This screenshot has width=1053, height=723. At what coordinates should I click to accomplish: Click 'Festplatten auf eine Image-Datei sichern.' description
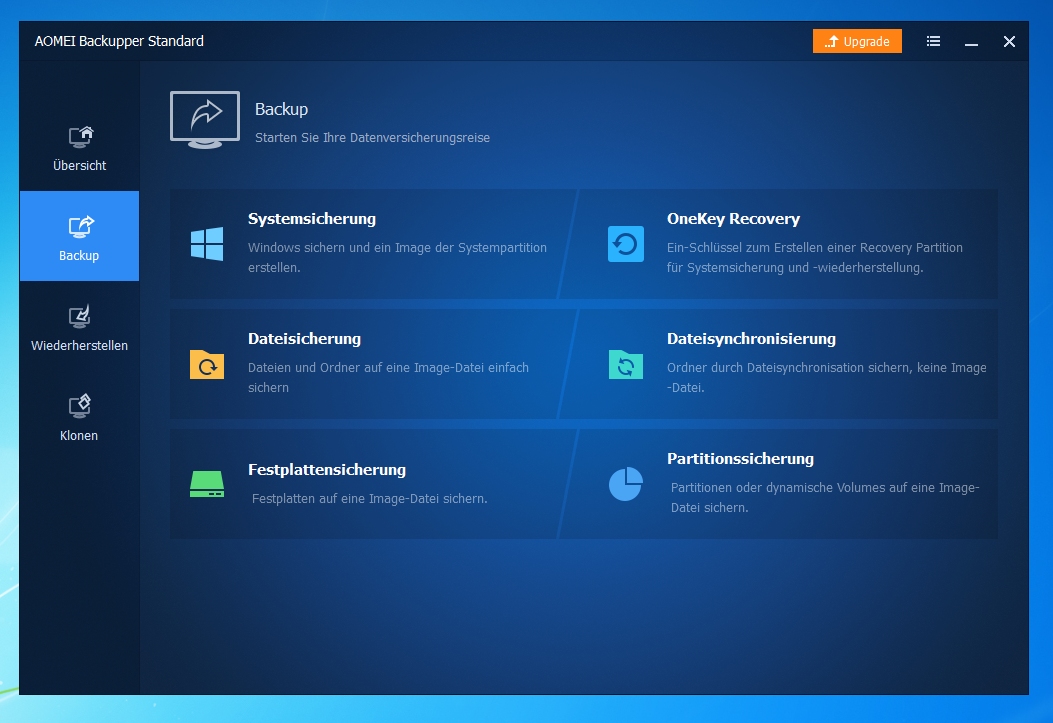(x=370, y=499)
